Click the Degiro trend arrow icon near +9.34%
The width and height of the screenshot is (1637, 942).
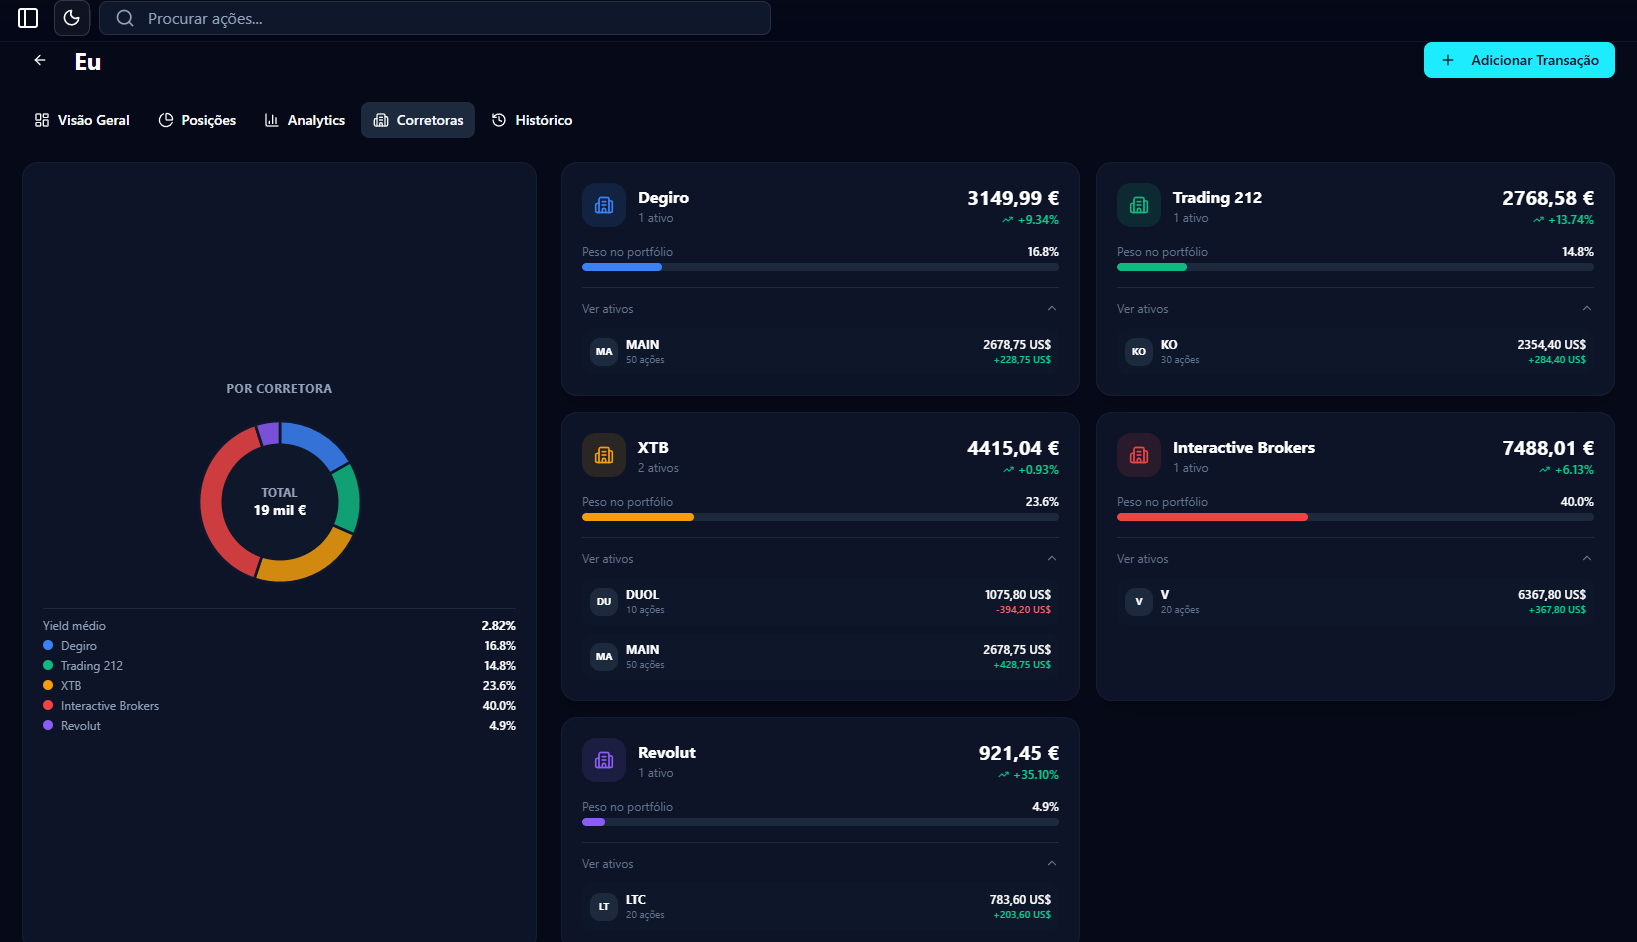[x=1007, y=220]
